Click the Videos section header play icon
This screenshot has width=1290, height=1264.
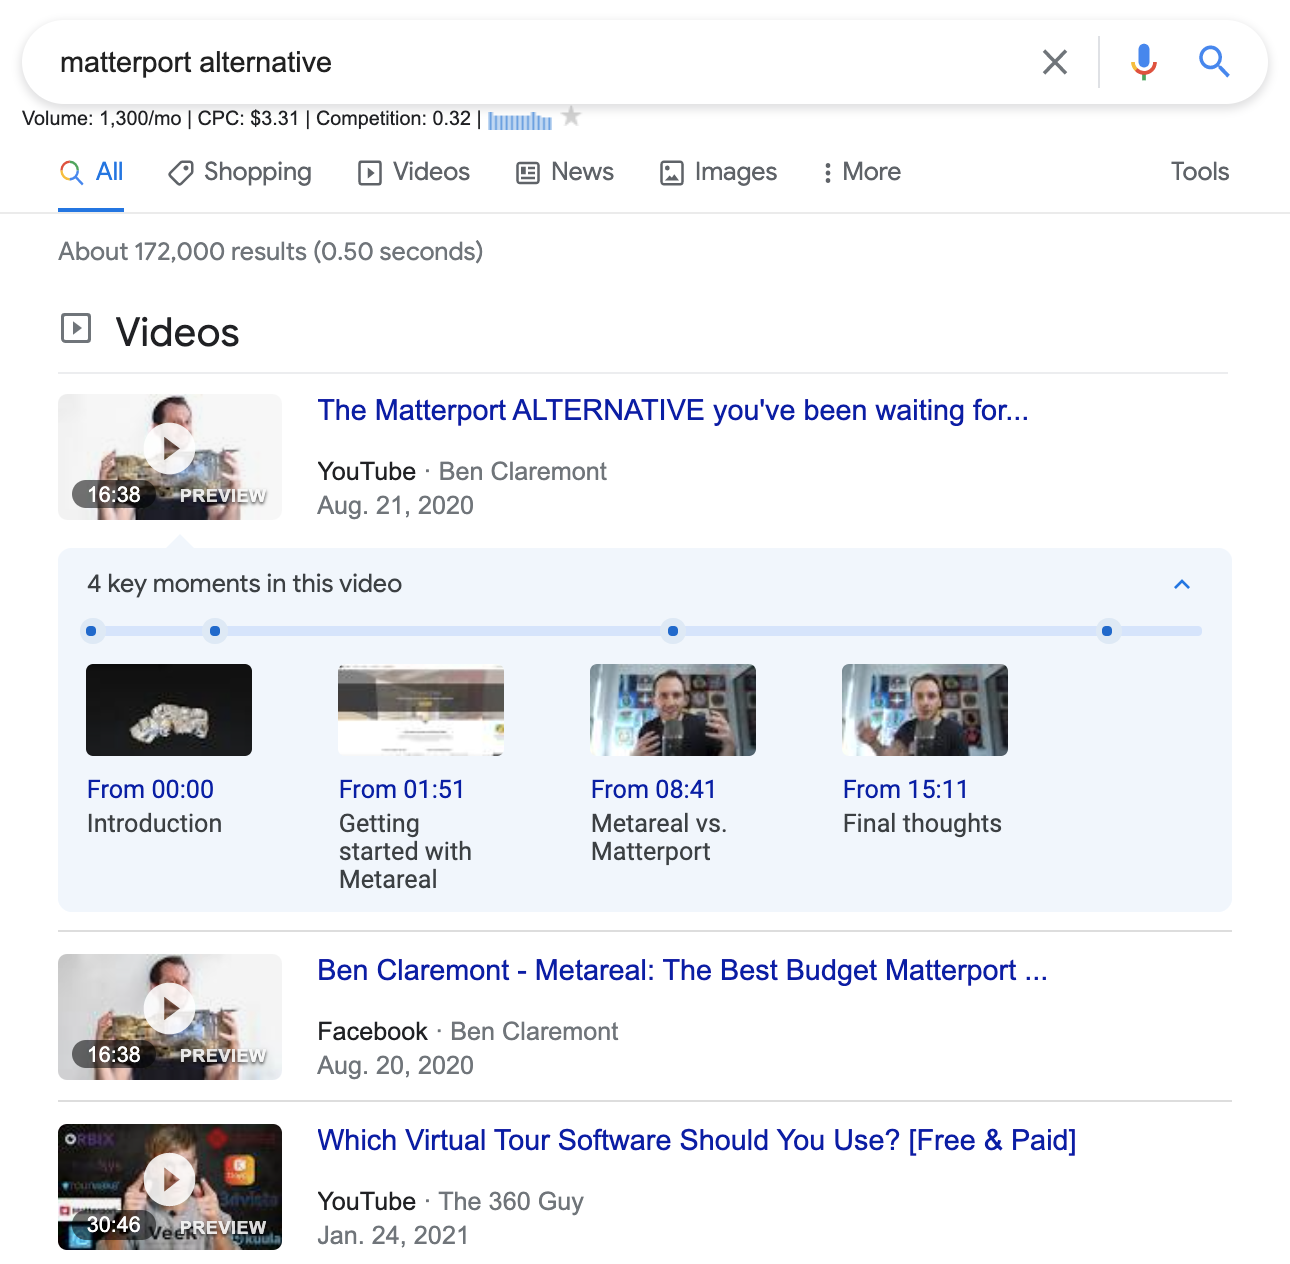(75, 328)
